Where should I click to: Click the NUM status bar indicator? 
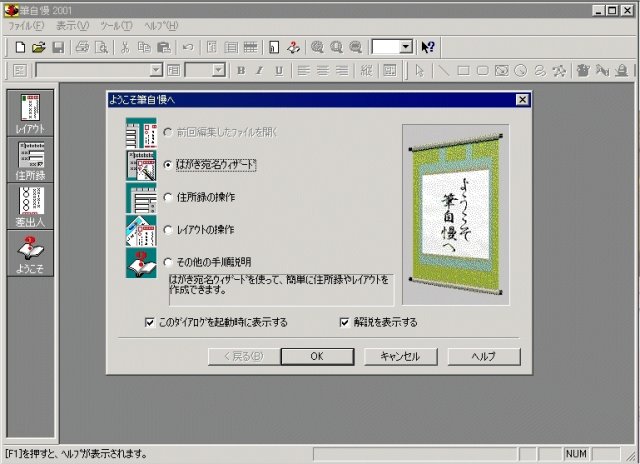576,453
